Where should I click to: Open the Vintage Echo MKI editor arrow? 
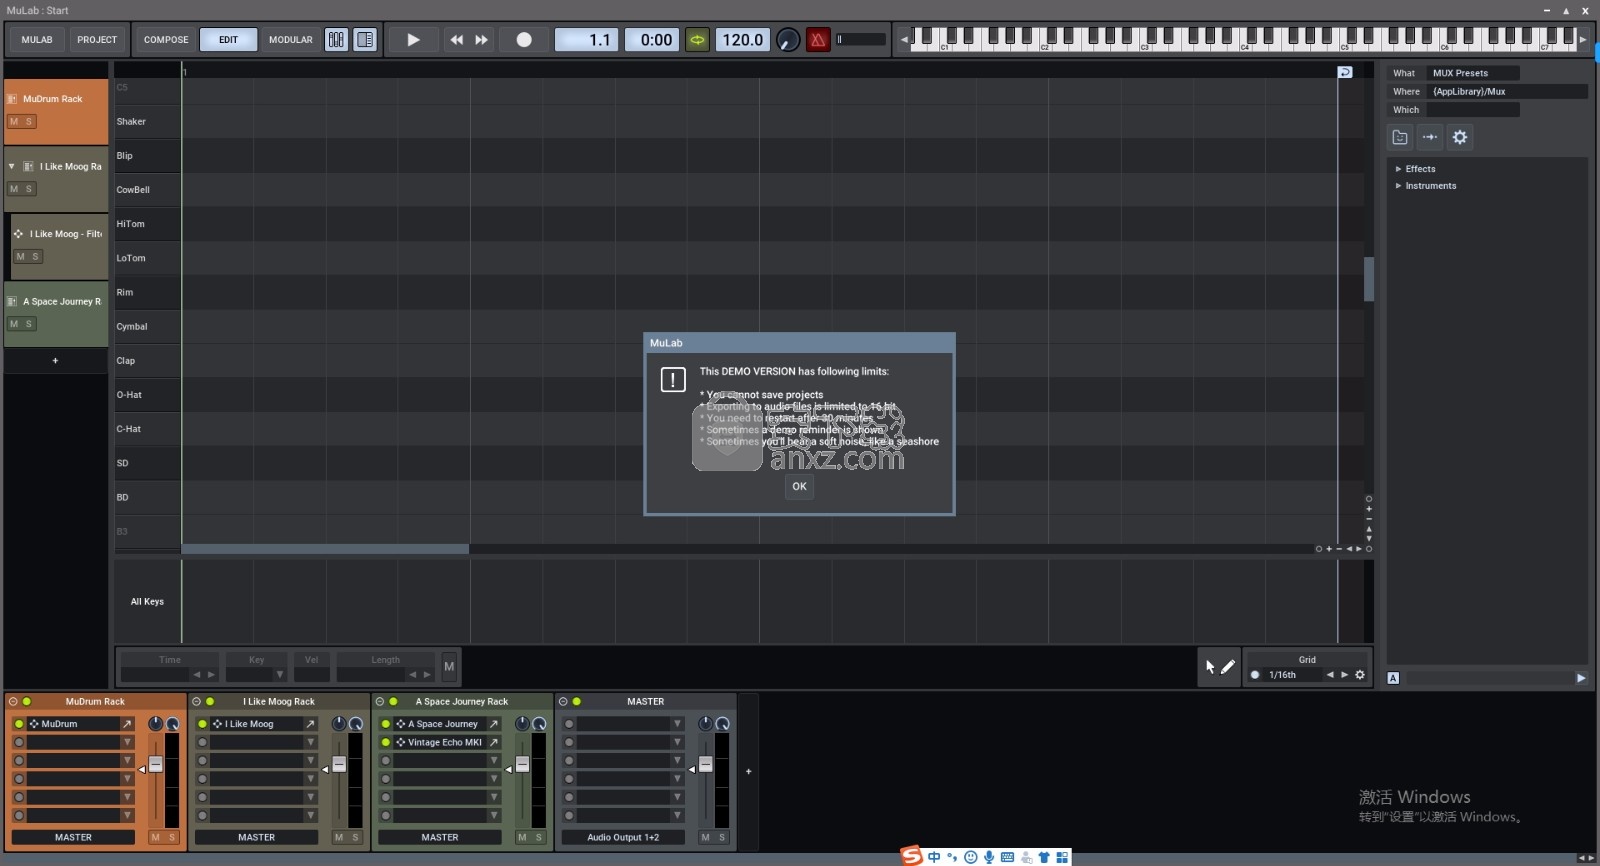pyautogui.click(x=493, y=742)
